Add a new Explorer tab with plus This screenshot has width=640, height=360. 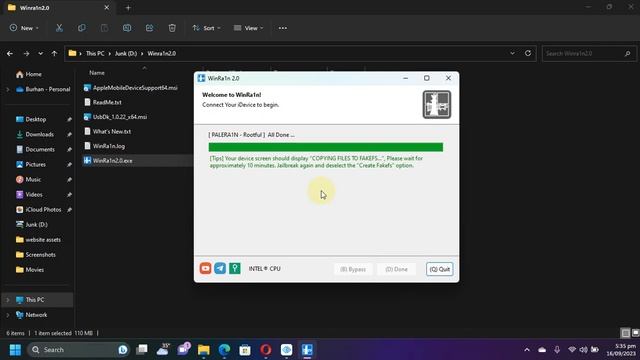click(128, 7)
